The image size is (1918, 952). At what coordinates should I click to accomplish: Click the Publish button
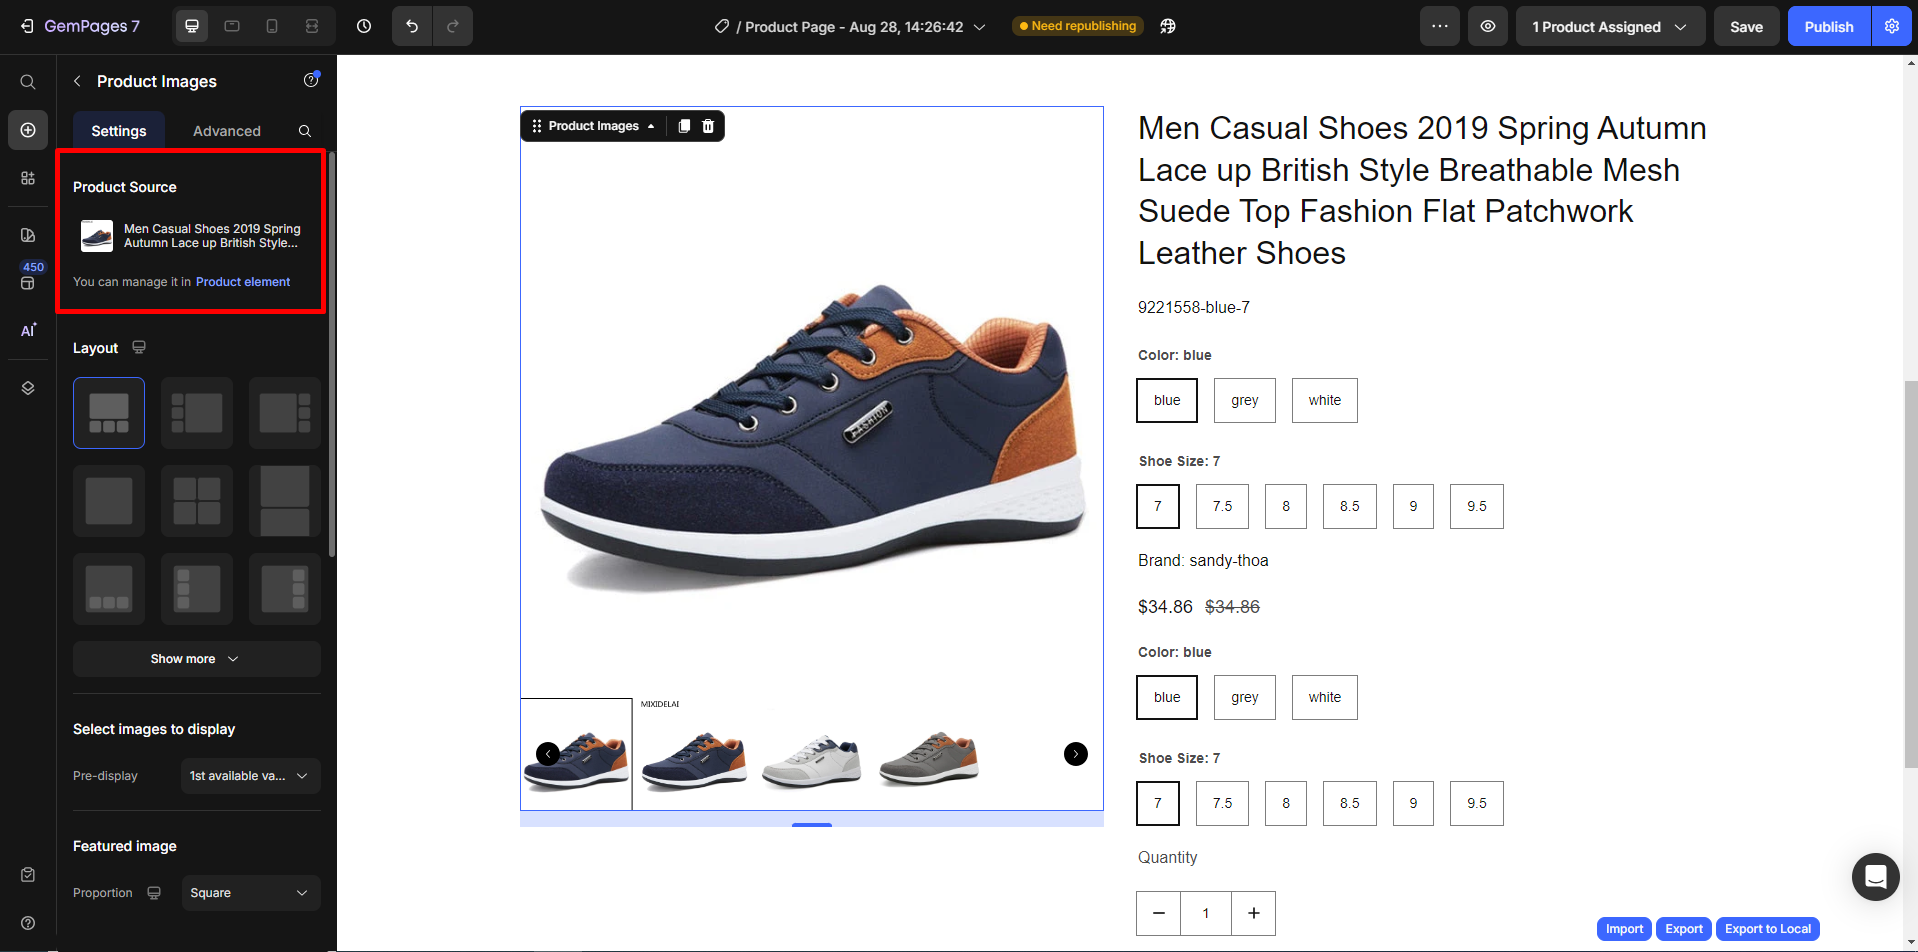click(1828, 27)
